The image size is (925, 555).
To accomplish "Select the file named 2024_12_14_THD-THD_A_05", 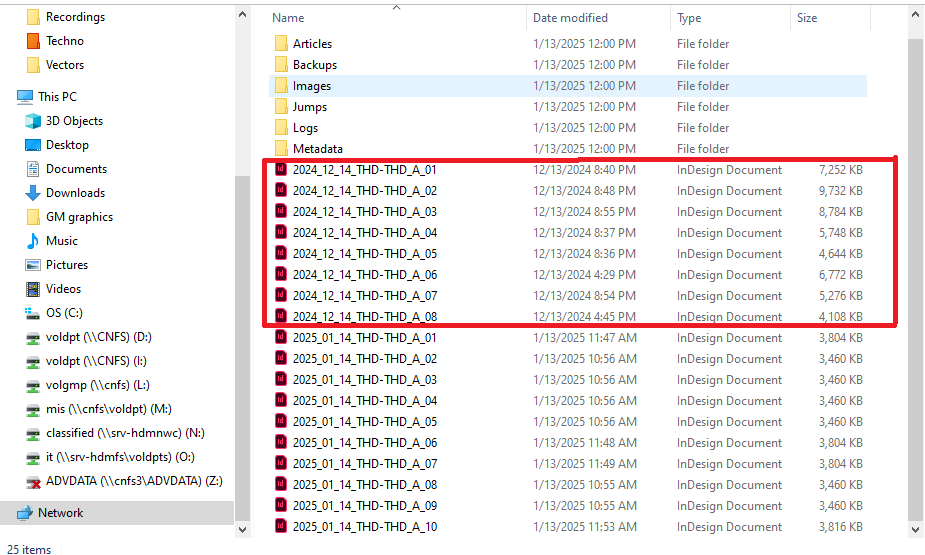I will coord(364,254).
